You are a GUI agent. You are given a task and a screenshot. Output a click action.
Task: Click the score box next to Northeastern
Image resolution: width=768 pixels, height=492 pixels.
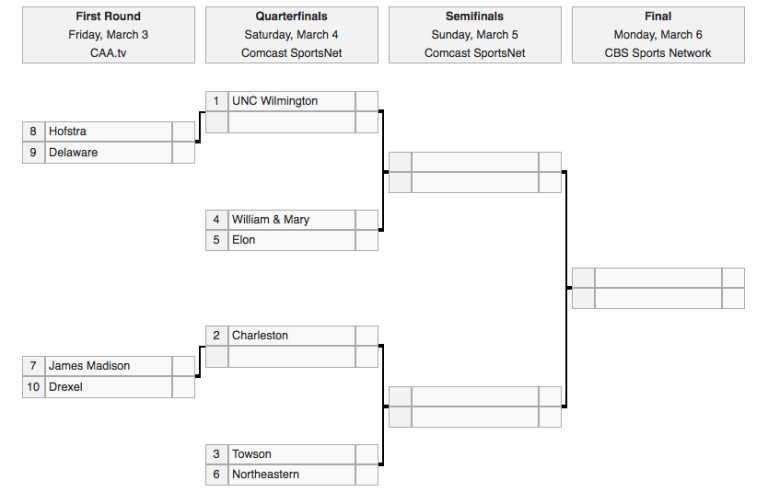tap(367, 474)
